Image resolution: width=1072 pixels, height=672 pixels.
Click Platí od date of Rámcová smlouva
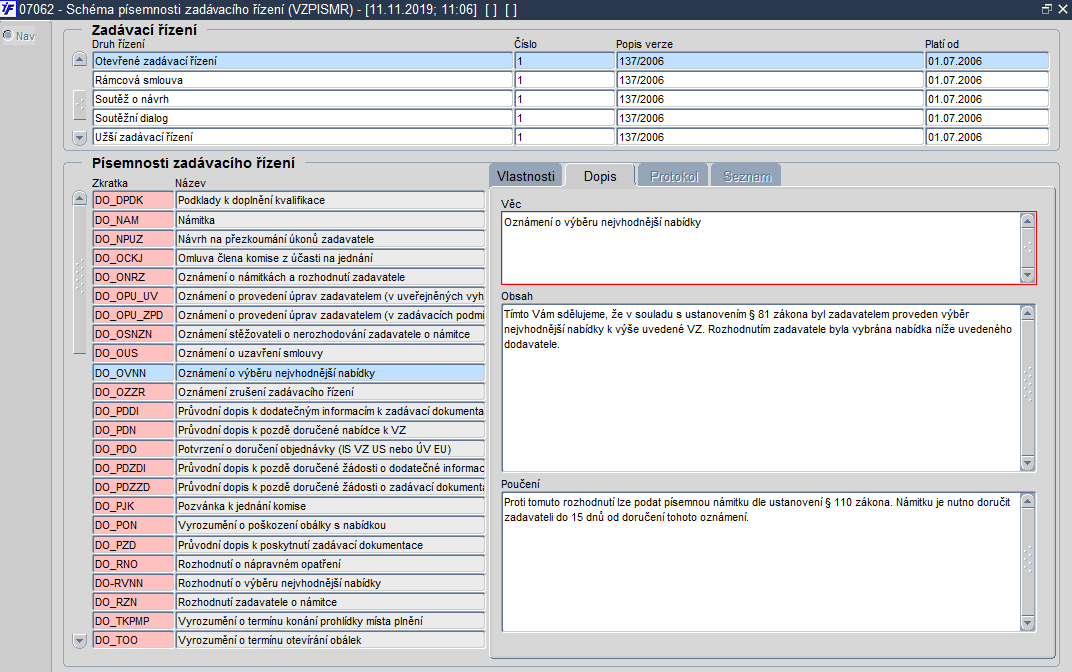click(987, 80)
